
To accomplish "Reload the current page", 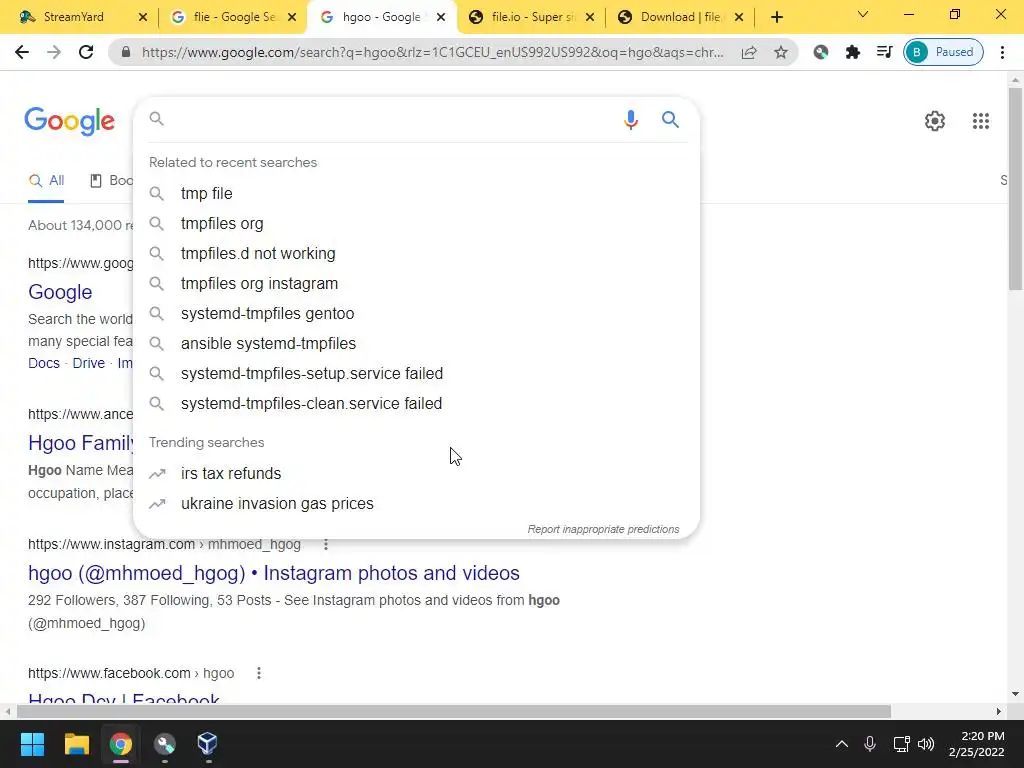I will point(86,52).
